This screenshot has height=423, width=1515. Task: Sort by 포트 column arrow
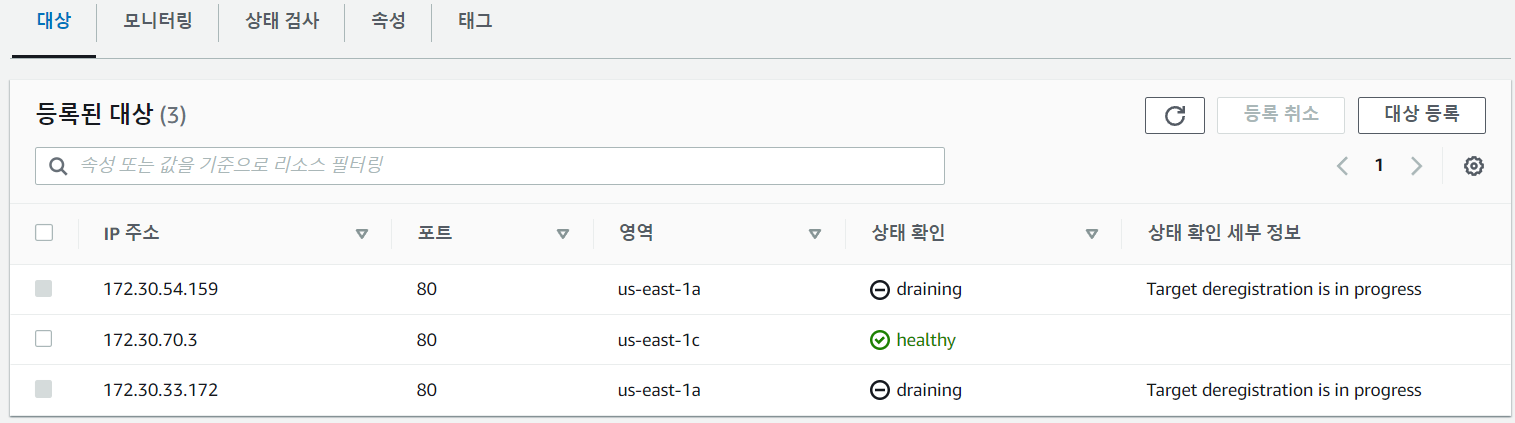point(563,234)
